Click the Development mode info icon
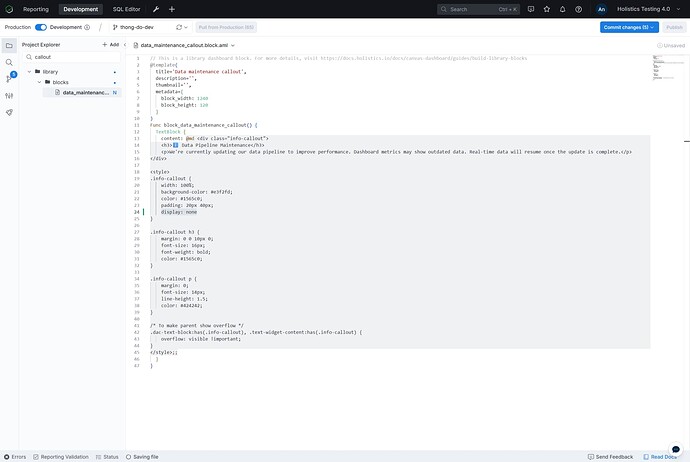The height and width of the screenshot is (462, 690). click(87, 27)
